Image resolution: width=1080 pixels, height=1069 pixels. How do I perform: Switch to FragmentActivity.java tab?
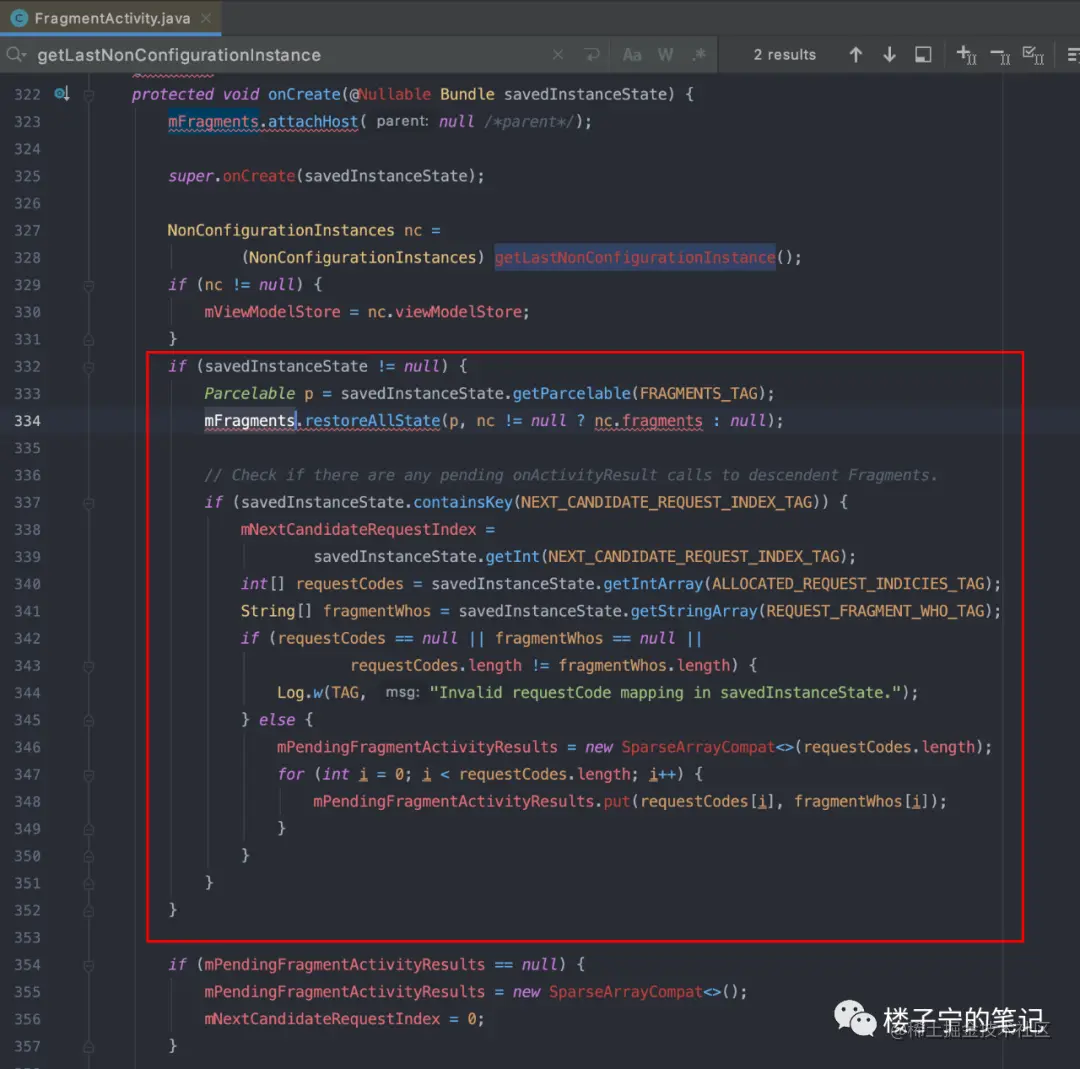point(112,19)
